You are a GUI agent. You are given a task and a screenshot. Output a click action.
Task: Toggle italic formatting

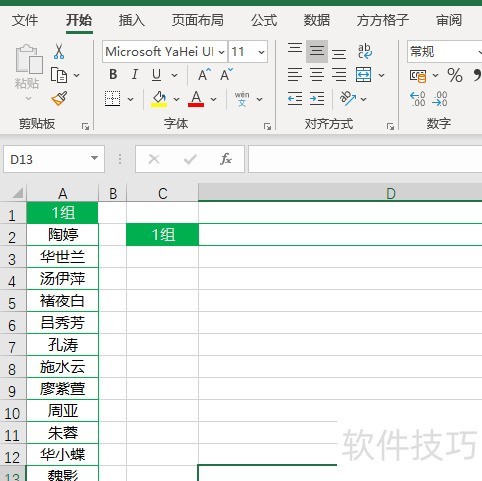(135, 74)
